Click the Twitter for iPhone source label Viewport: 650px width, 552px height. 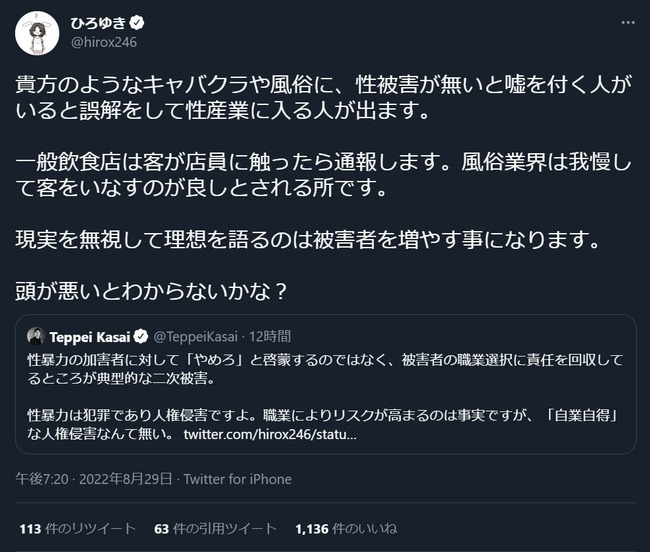click(238, 479)
